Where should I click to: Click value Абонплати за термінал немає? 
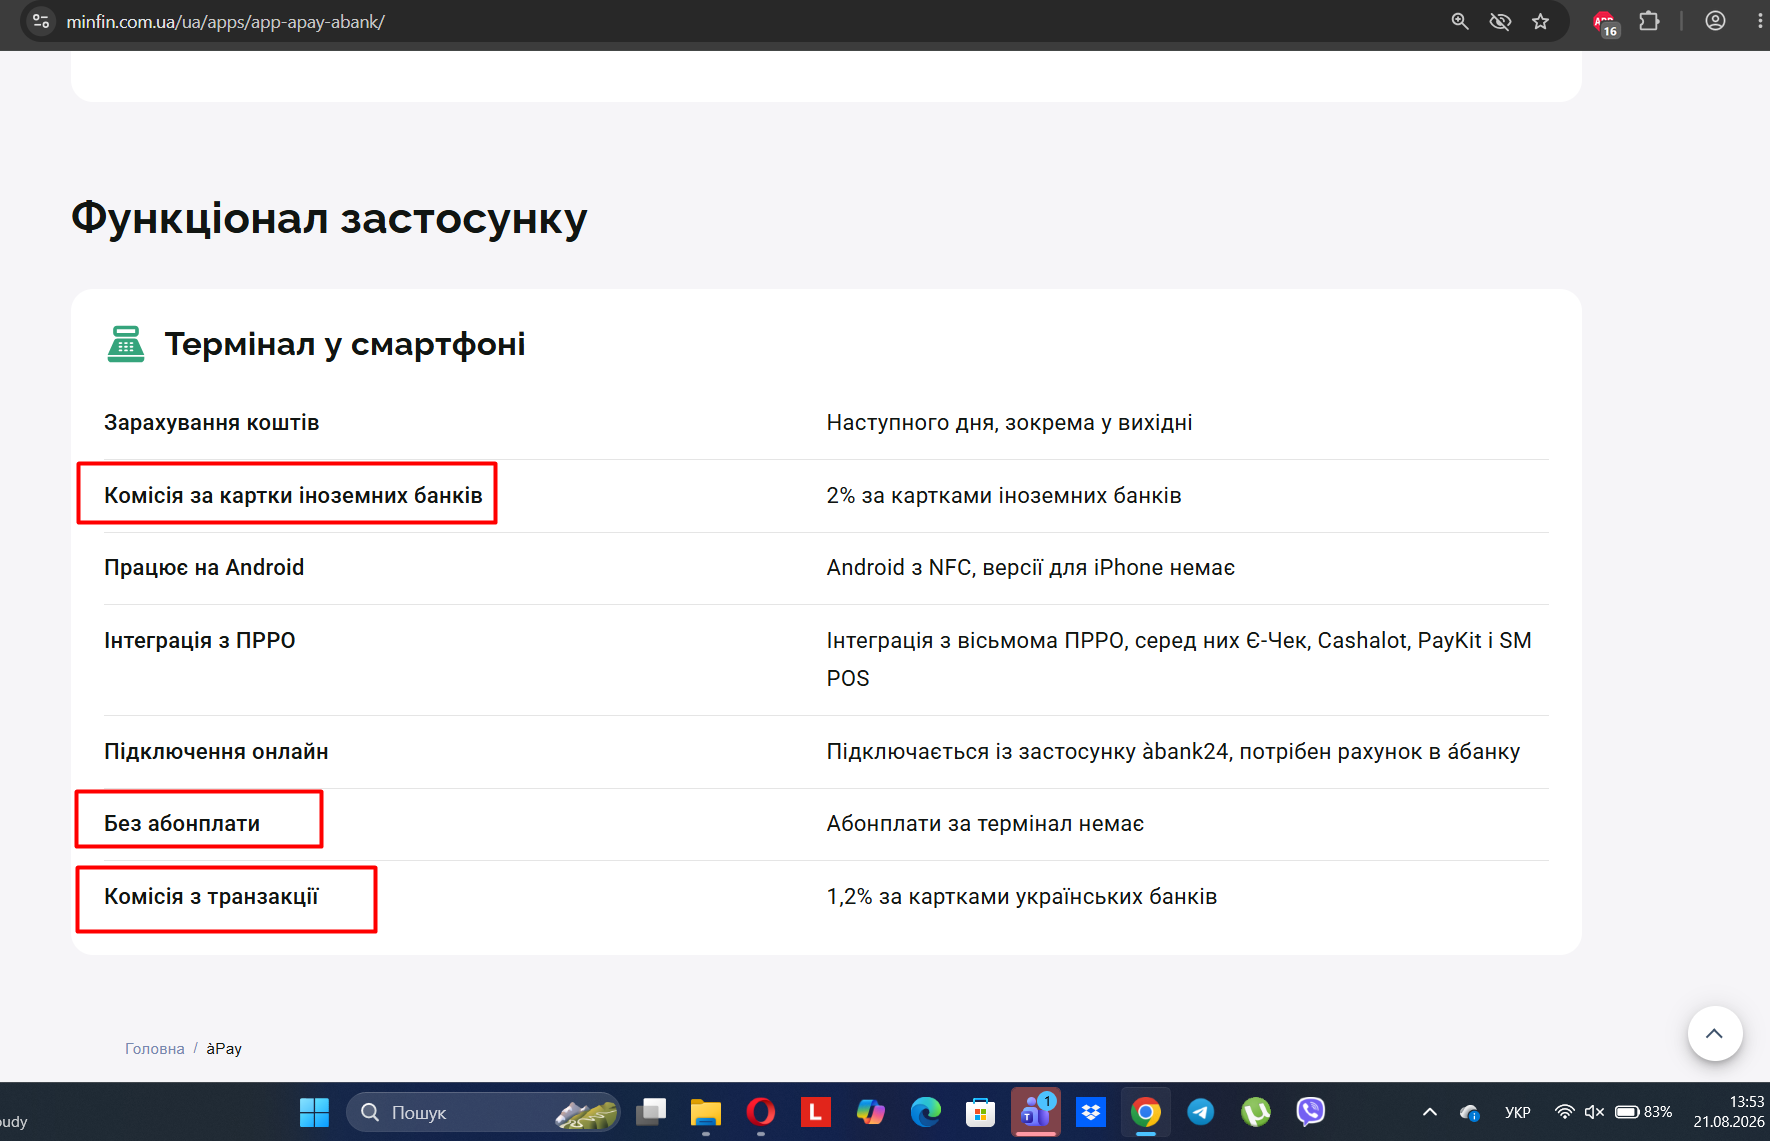pos(985,824)
